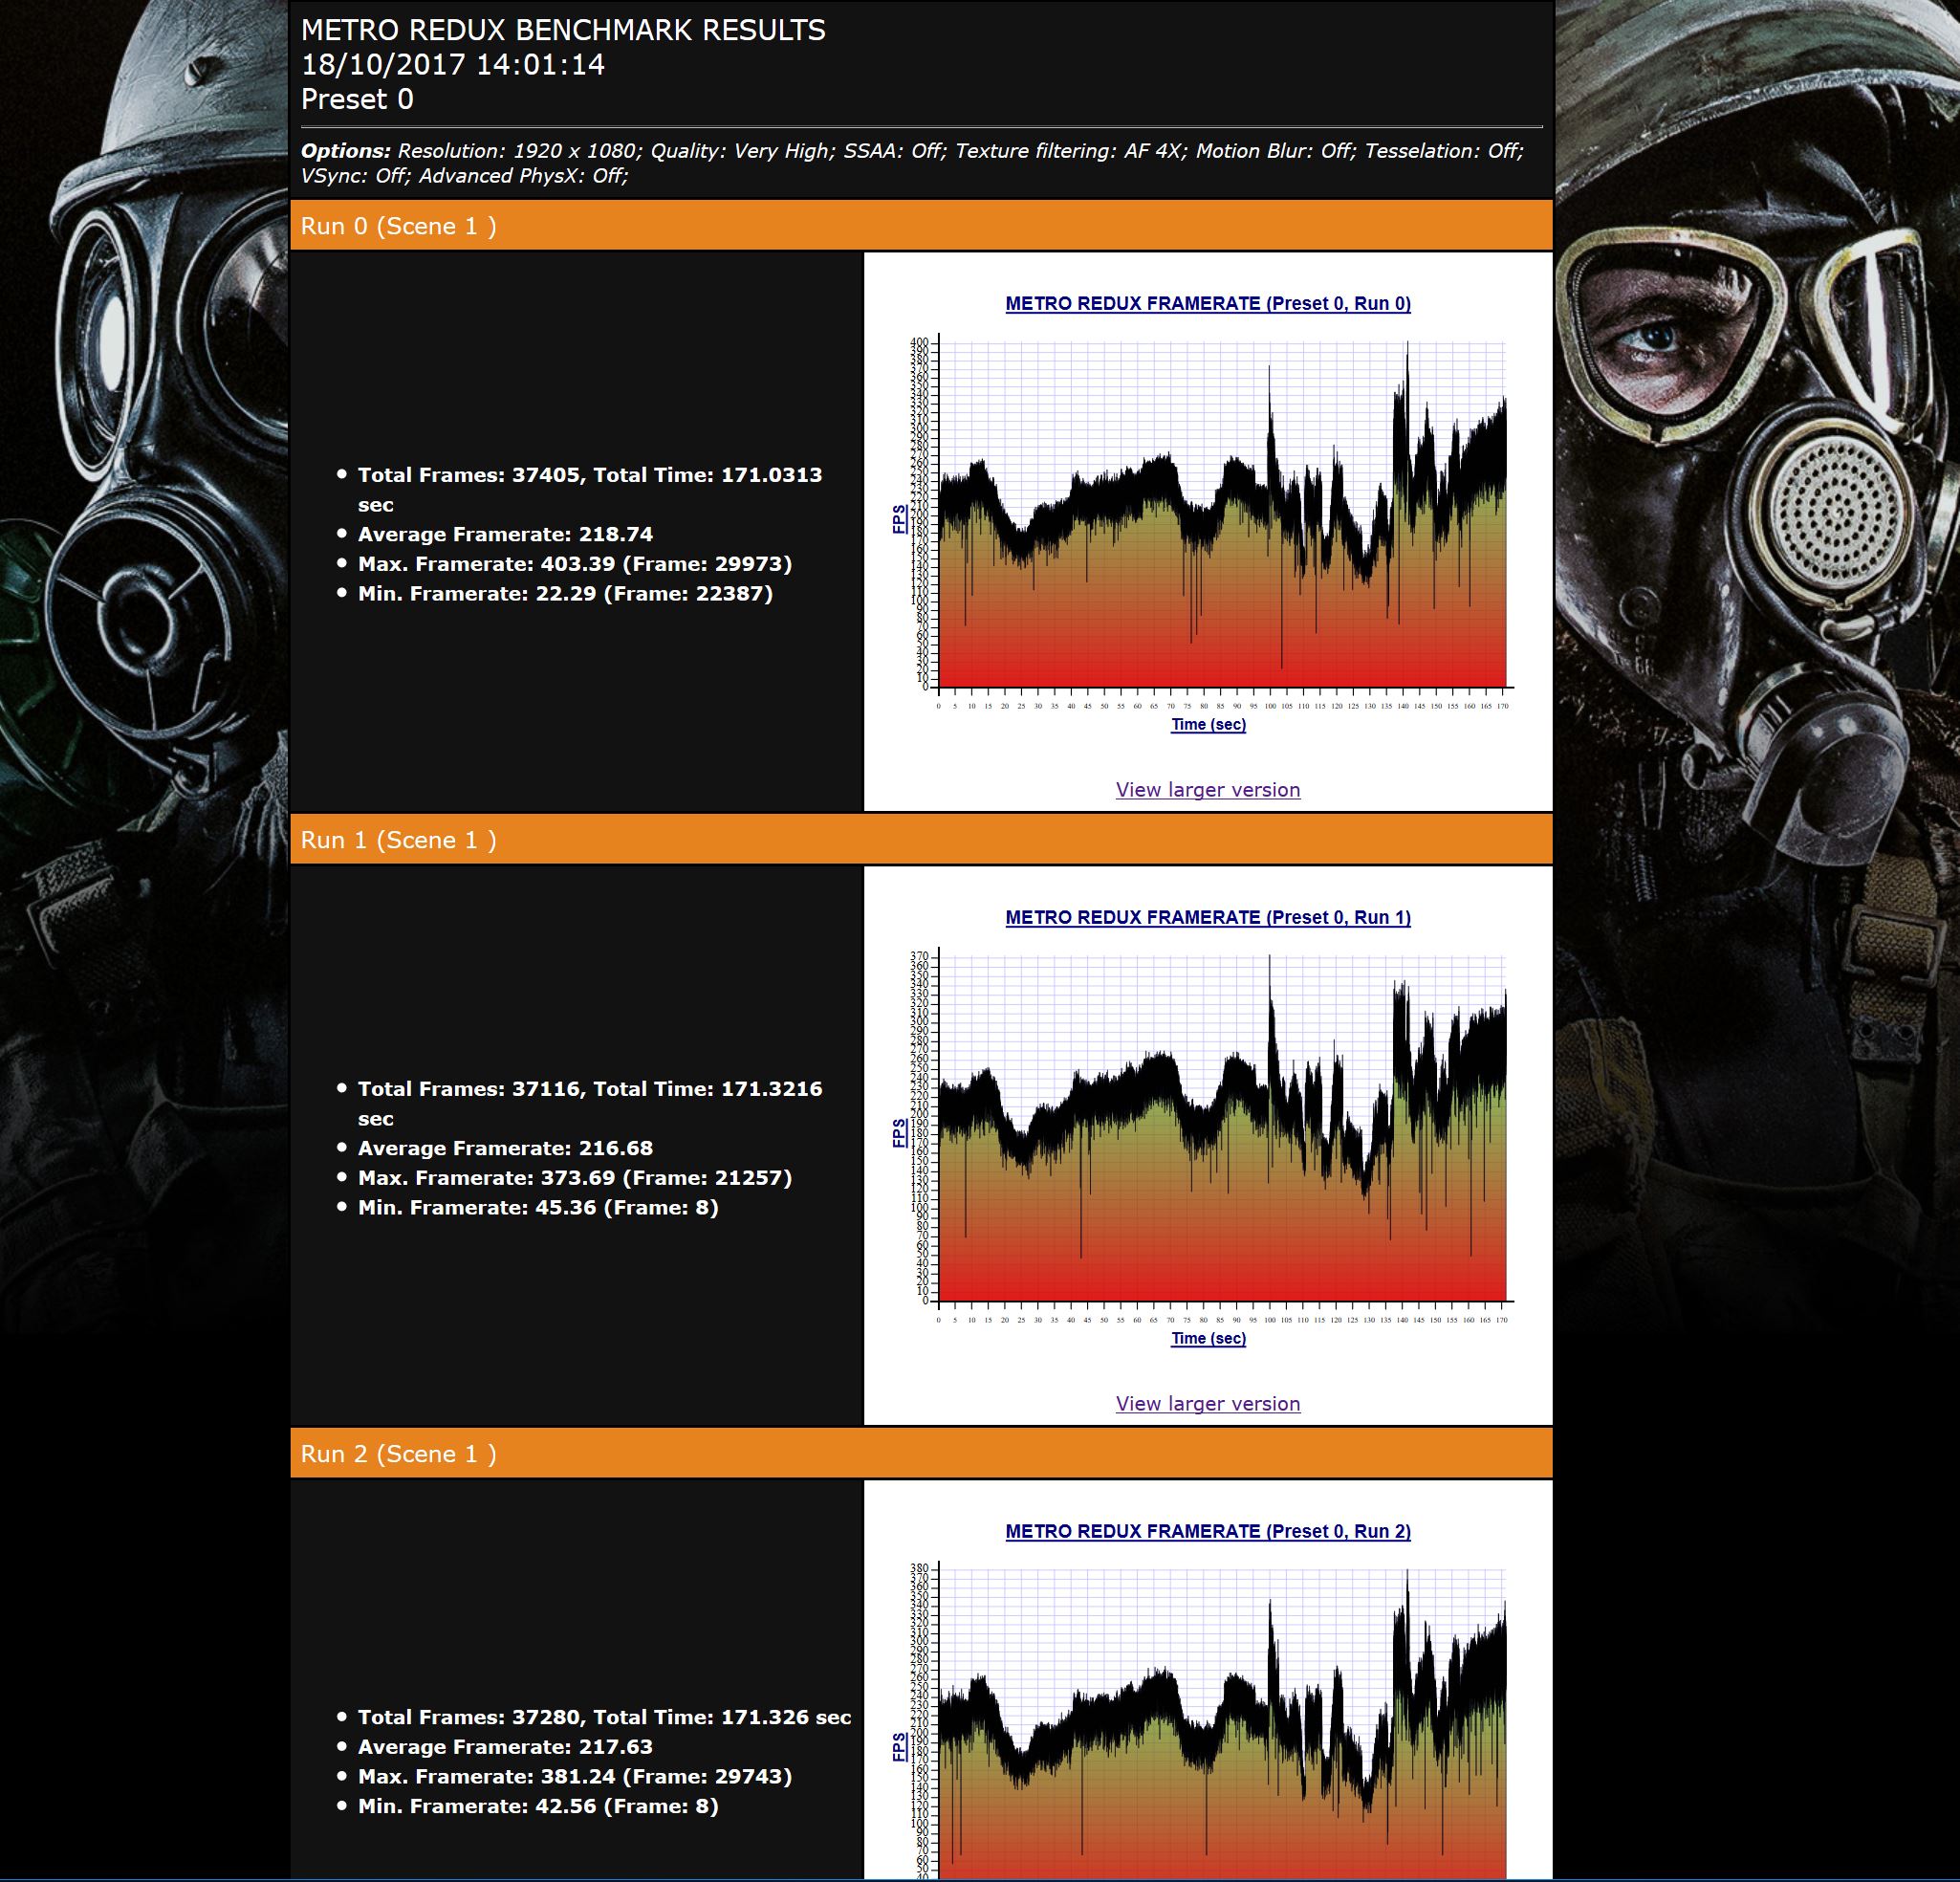Click 'METRO REDUX BENCHMARK RESULTS' heading
The image size is (1960, 1882).
tap(563, 30)
